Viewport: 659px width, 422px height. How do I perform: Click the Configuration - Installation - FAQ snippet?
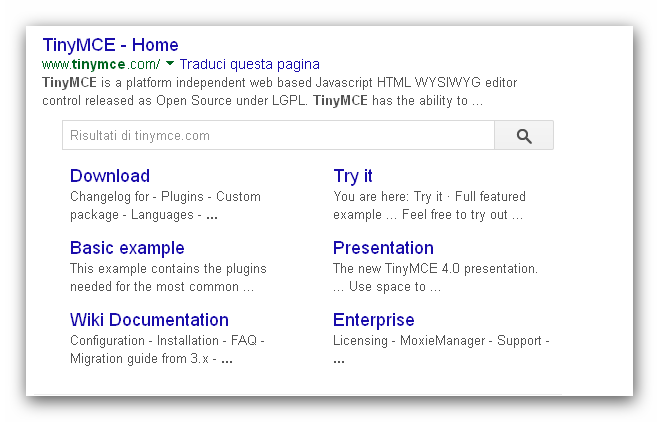pyautogui.click(x=167, y=340)
